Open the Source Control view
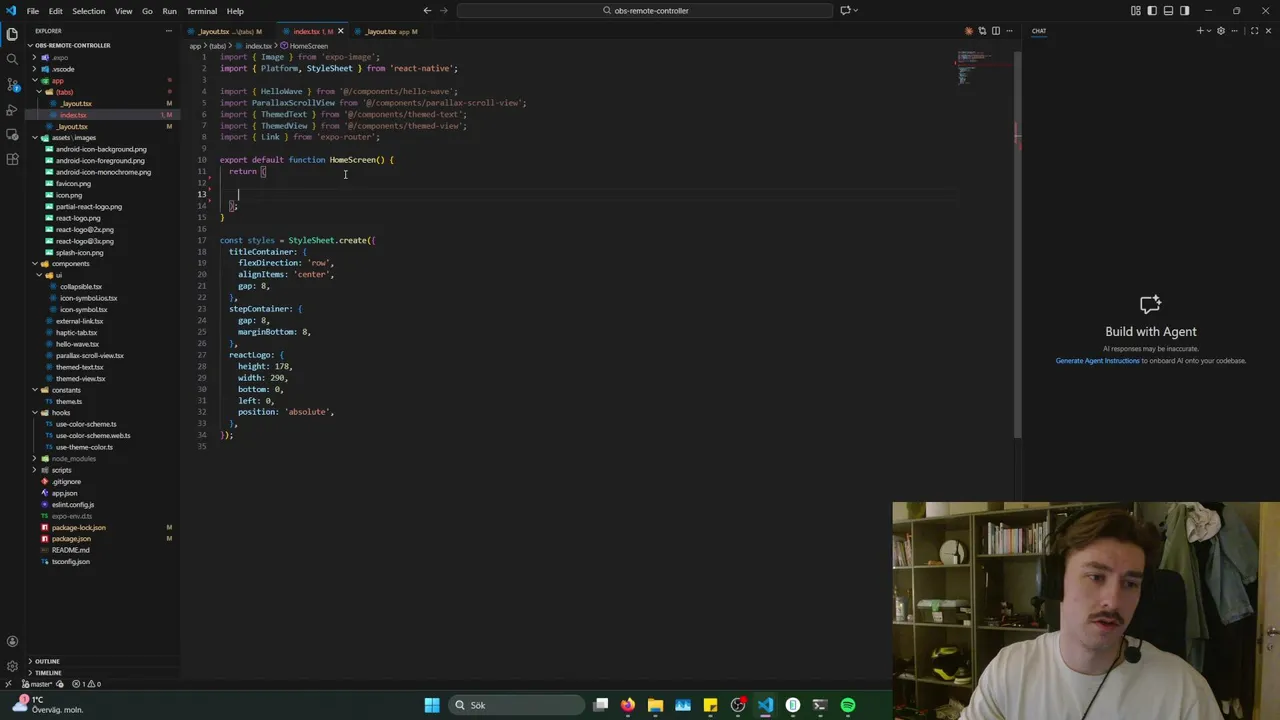 point(12,84)
